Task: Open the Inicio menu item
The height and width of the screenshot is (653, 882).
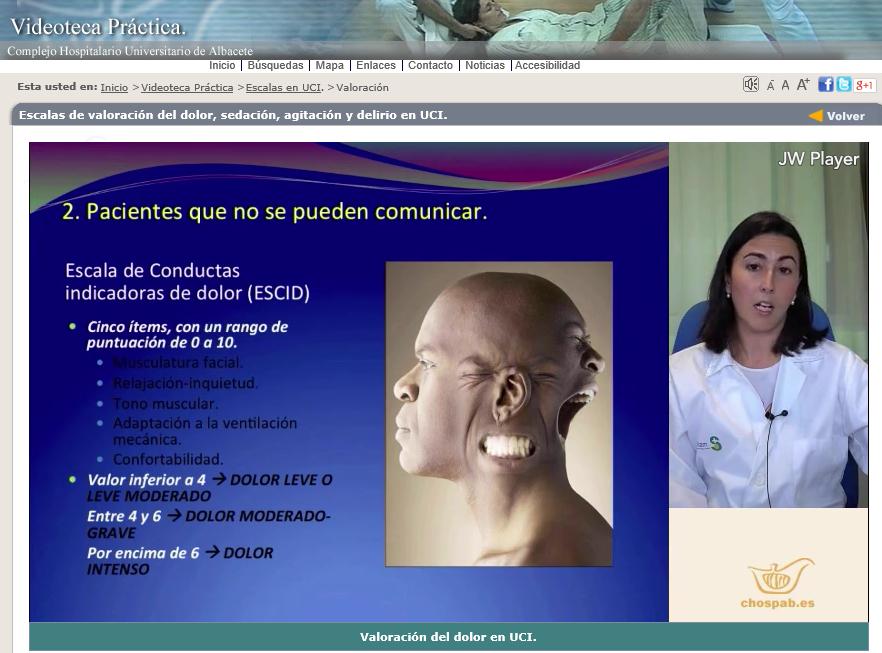Action: coord(222,66)
